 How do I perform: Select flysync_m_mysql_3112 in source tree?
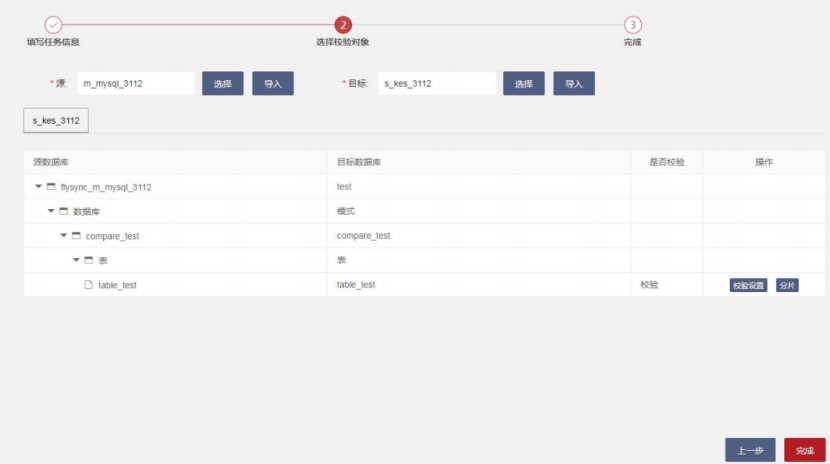(x=106, y=187)
